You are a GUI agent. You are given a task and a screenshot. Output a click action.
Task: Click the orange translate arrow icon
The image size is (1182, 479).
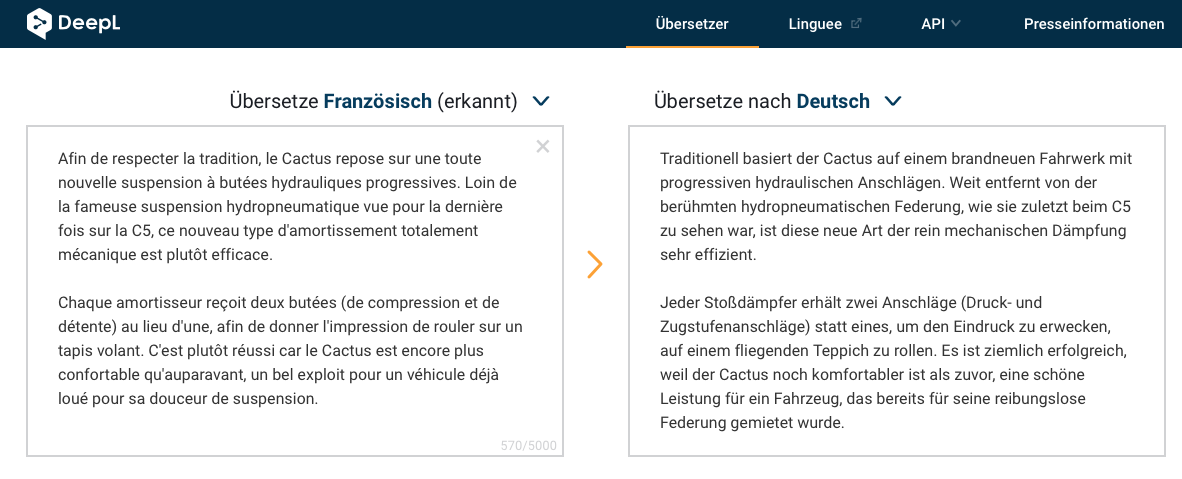click(x=595, y=264)
